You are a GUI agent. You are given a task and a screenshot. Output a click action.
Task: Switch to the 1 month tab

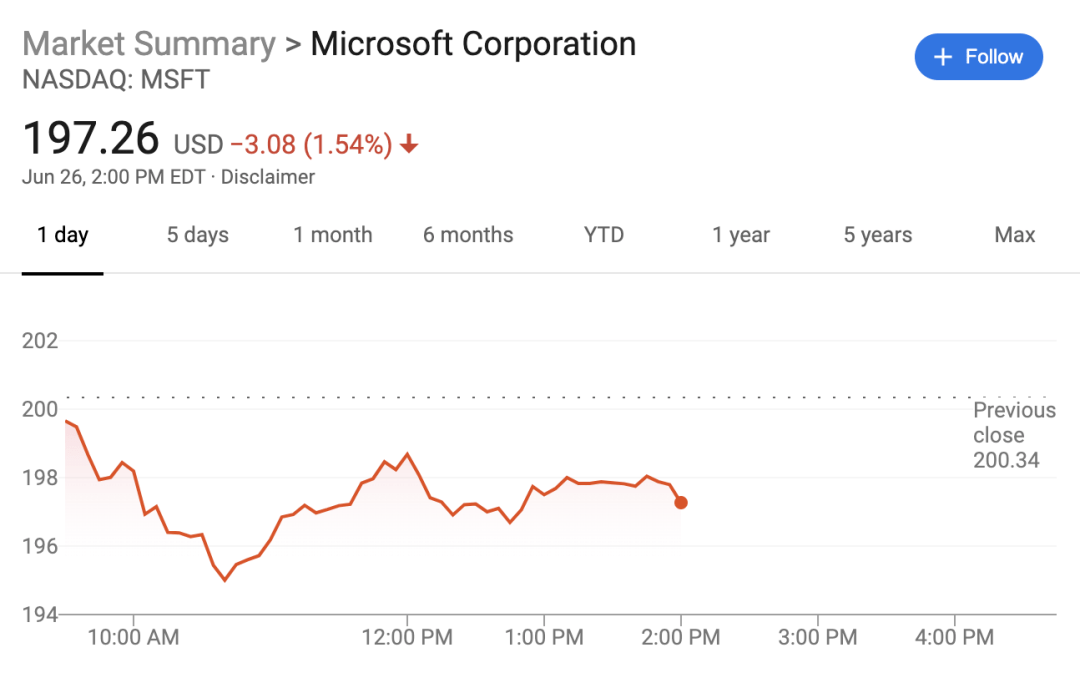(332, 235)
